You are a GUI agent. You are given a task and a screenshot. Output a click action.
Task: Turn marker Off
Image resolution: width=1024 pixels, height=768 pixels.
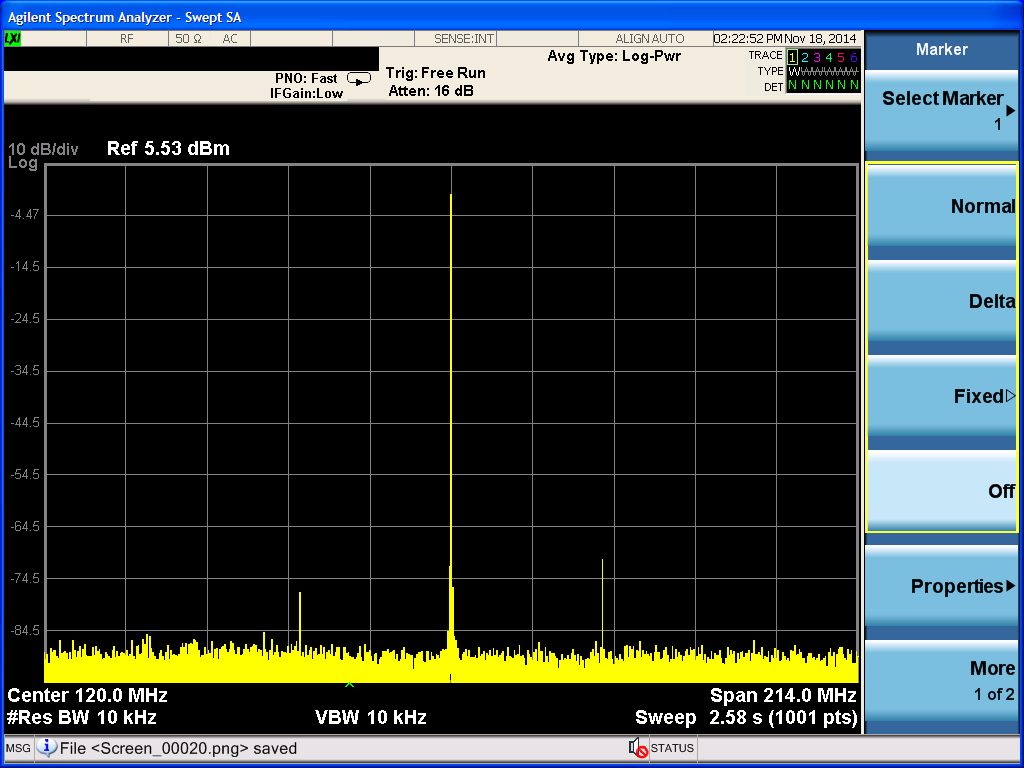click(942, 491)
